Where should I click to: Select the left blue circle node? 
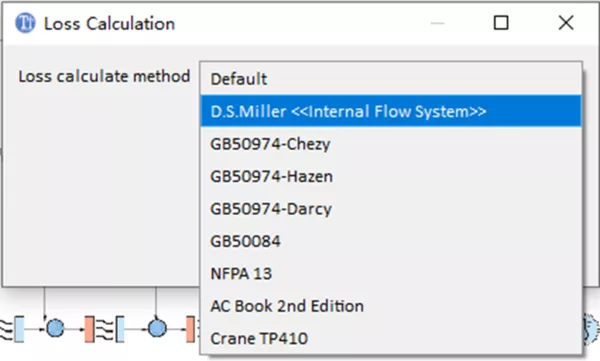click(55, 328)
